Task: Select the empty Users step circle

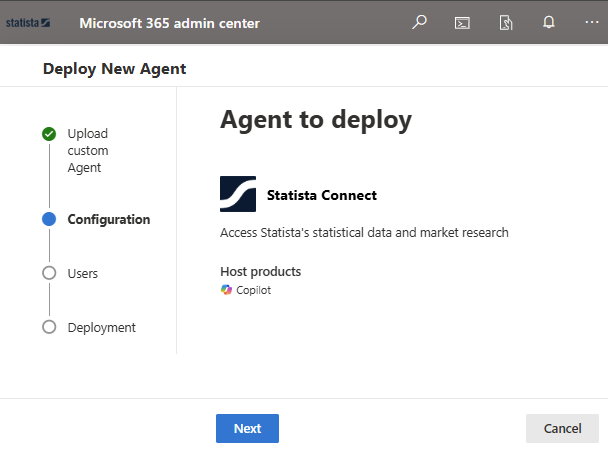Action: pyautogui.click(x=49, y=273)
